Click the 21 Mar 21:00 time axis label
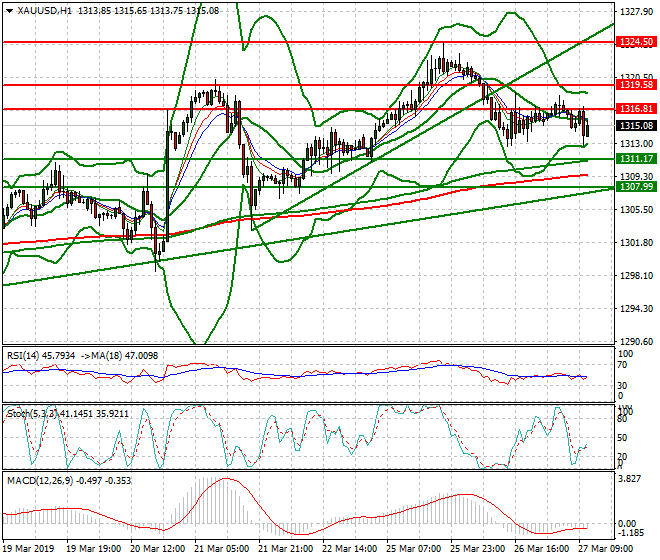Image resolution: width=660 pixels, height=560 pixels. [x=285, y=549]
